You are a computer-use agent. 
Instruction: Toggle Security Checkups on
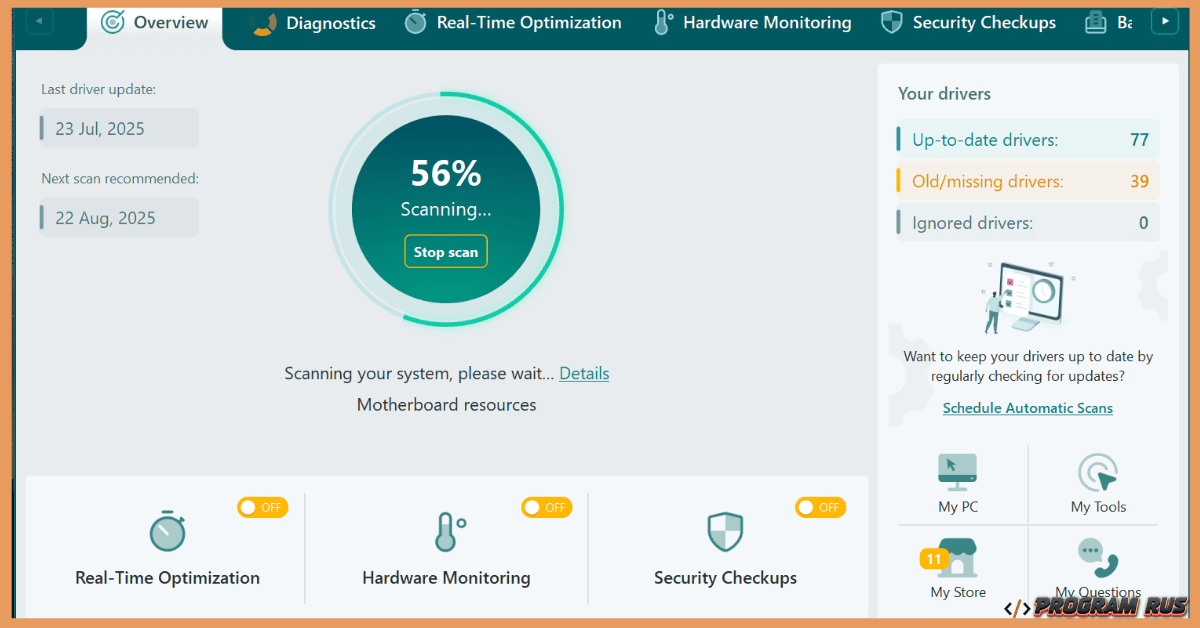coord(820,508)
